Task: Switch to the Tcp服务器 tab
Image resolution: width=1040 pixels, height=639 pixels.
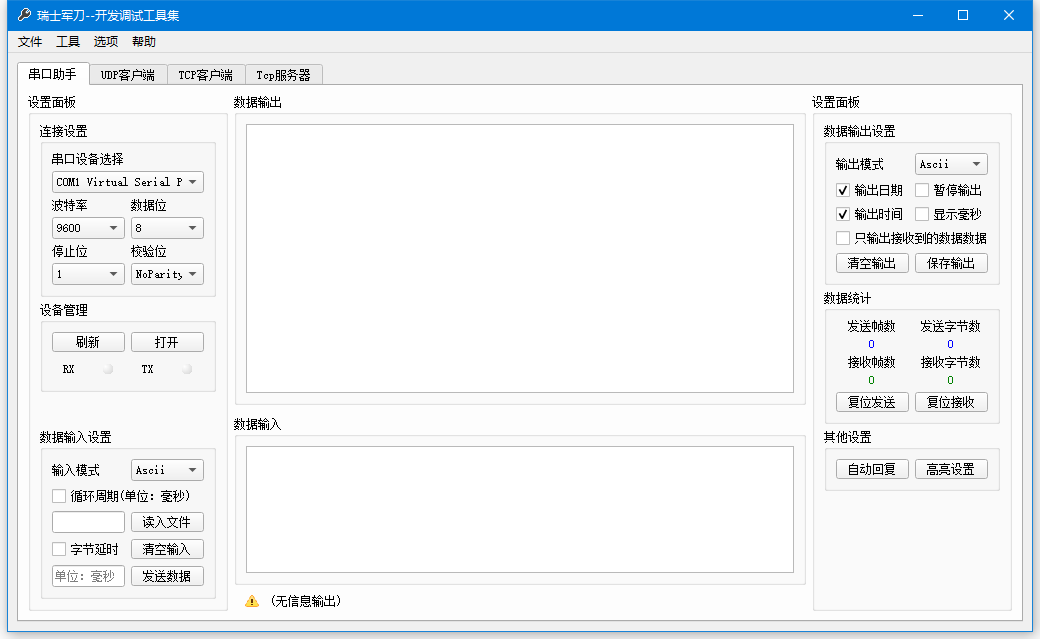Action: [286, 73]
